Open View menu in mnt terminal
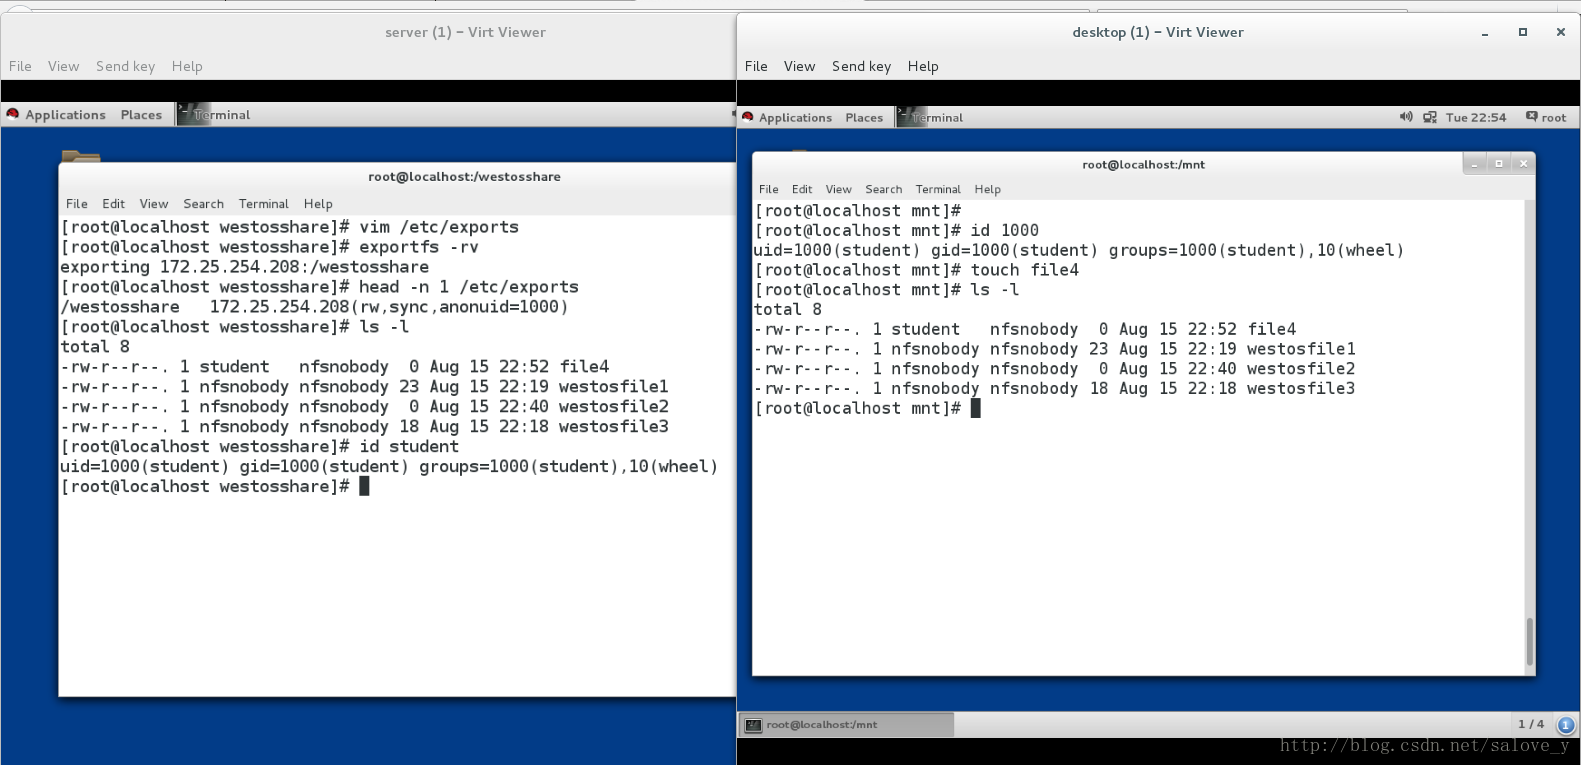Viewport: 1581px width, 765px height. pyautogui.click(x=838, y=190)
